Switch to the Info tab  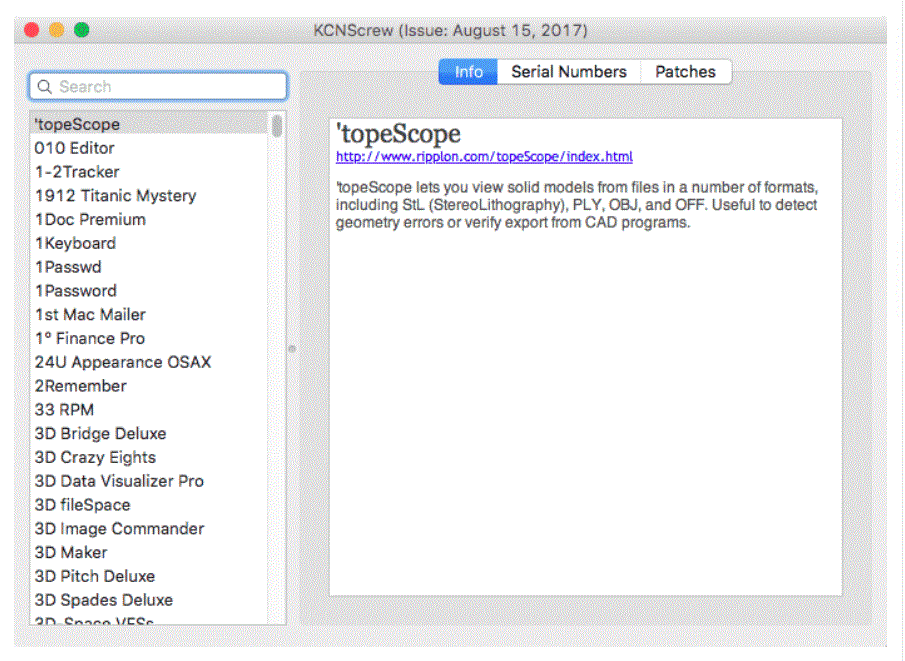468,72
